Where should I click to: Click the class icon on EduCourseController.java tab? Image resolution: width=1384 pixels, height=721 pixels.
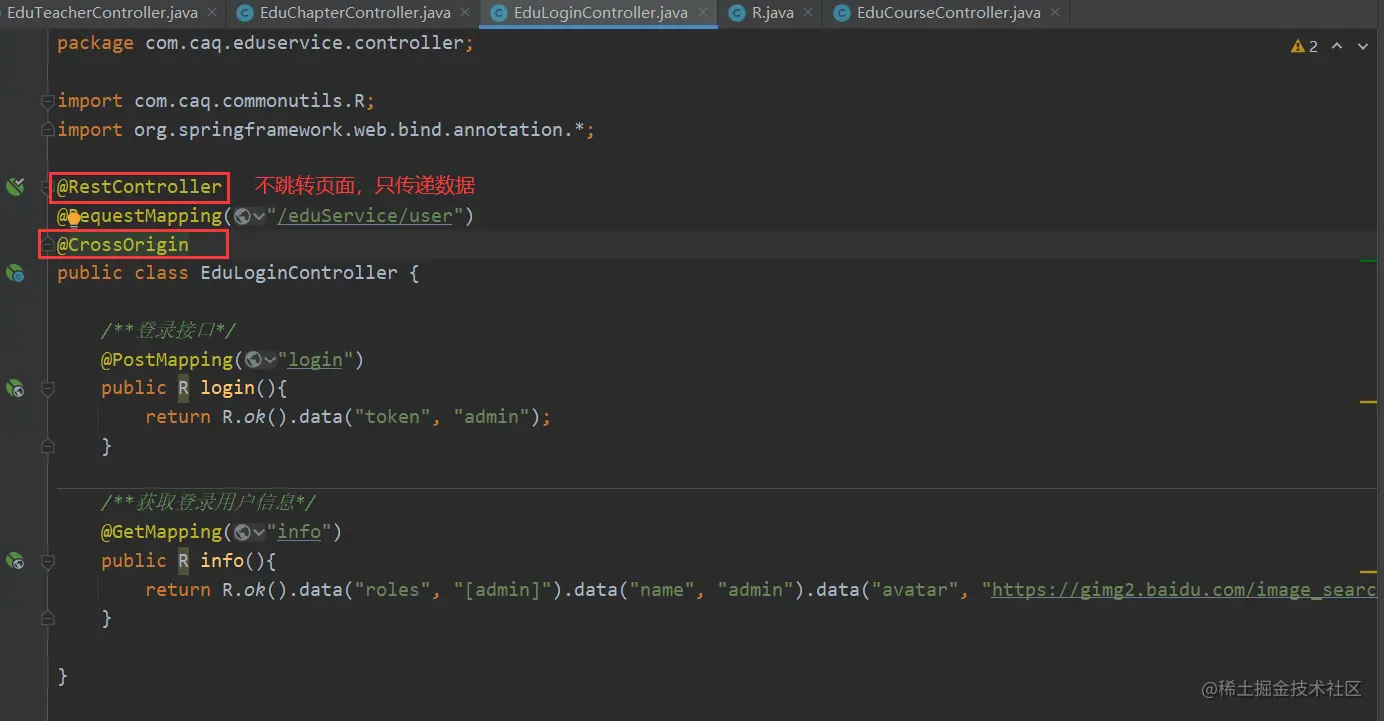click(x=842, y=13)
